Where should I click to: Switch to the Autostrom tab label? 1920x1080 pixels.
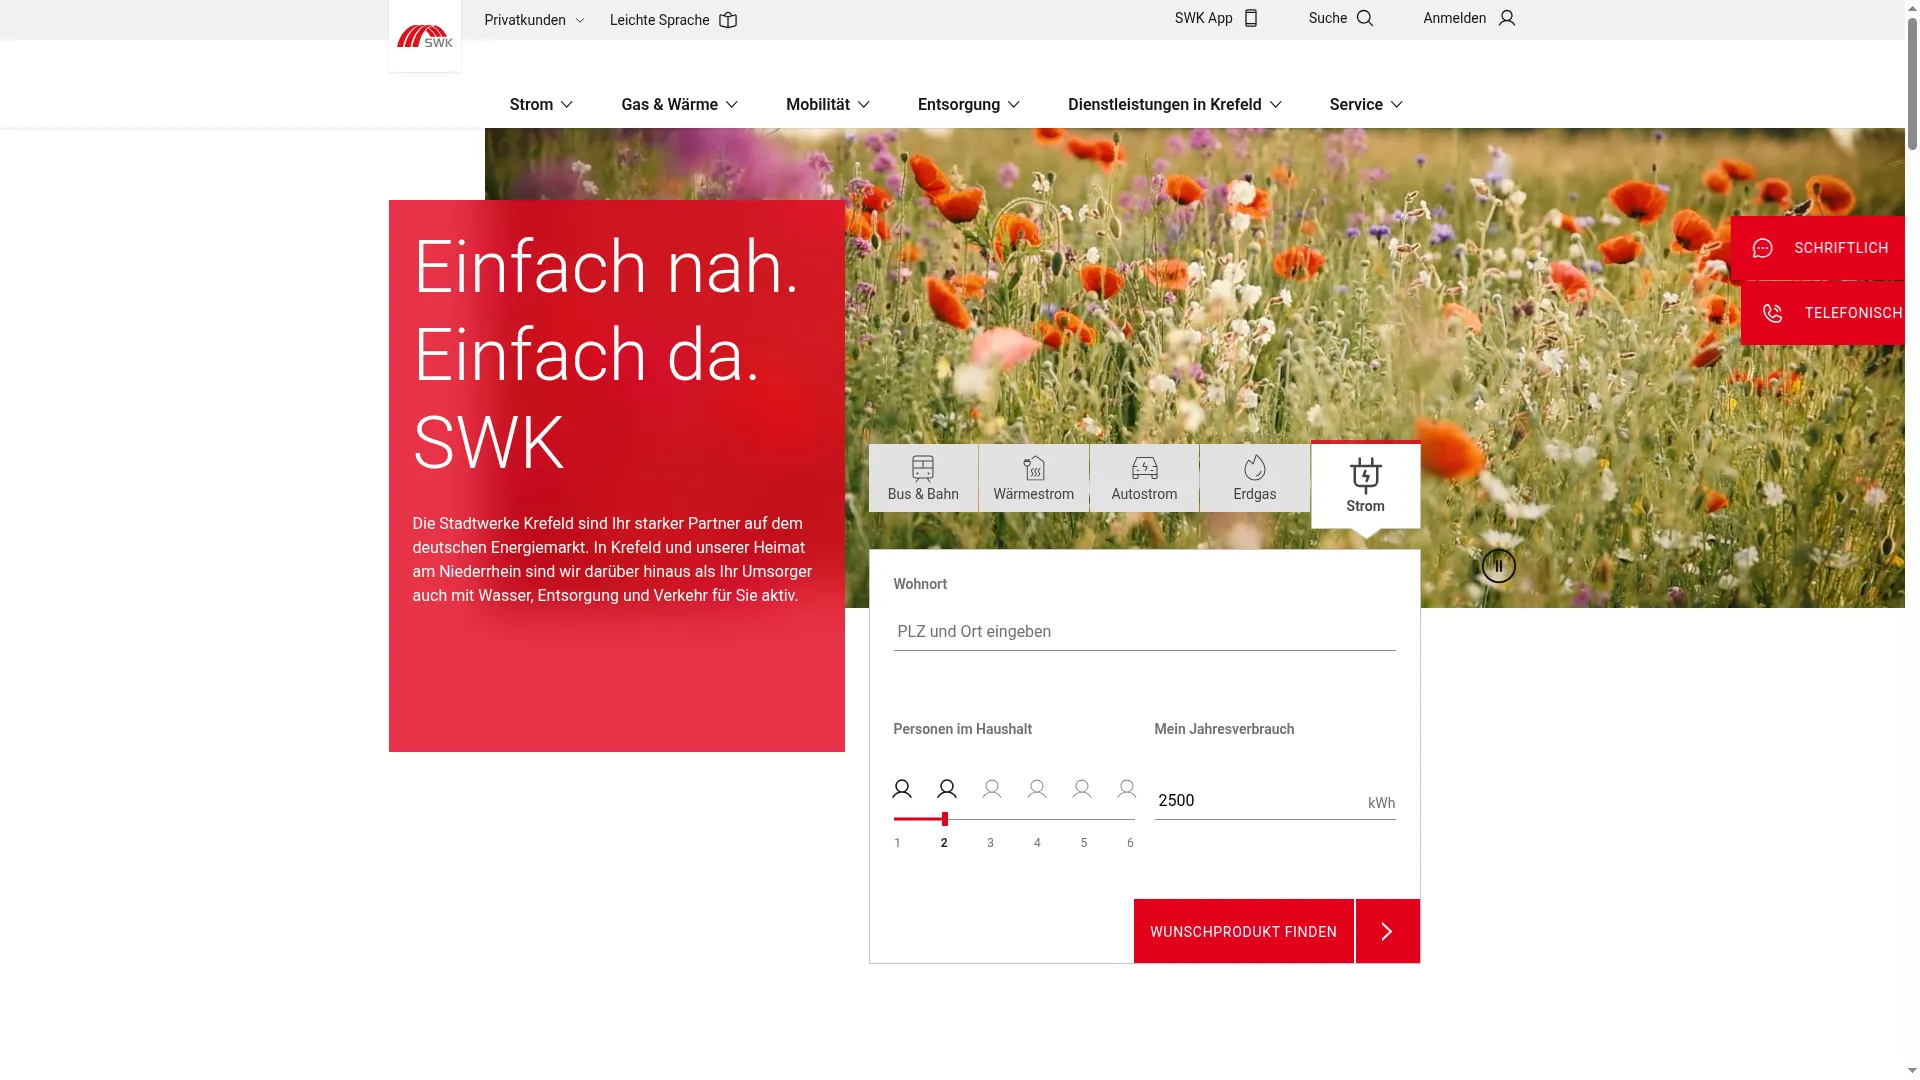[1145, 494]
